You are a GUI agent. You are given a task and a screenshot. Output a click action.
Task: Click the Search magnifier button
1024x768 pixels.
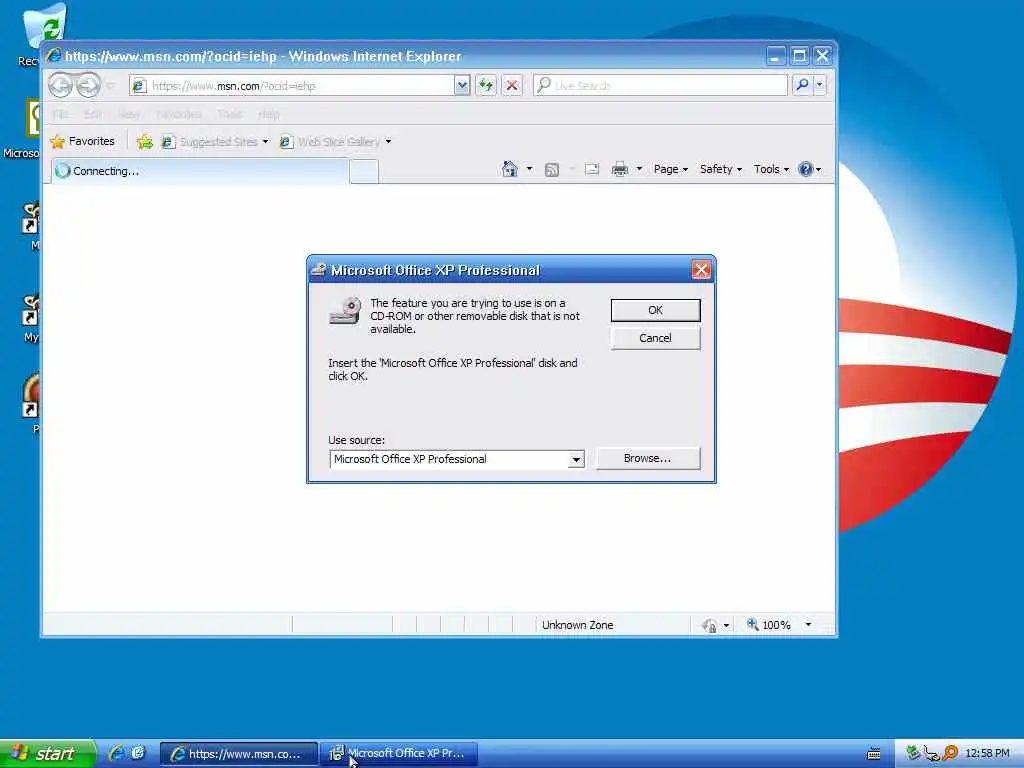(x=802, y=85)
